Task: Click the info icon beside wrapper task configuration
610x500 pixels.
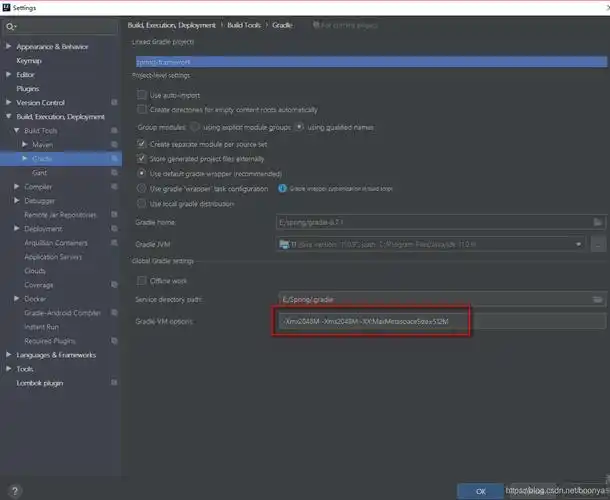Action: [285, 188]
